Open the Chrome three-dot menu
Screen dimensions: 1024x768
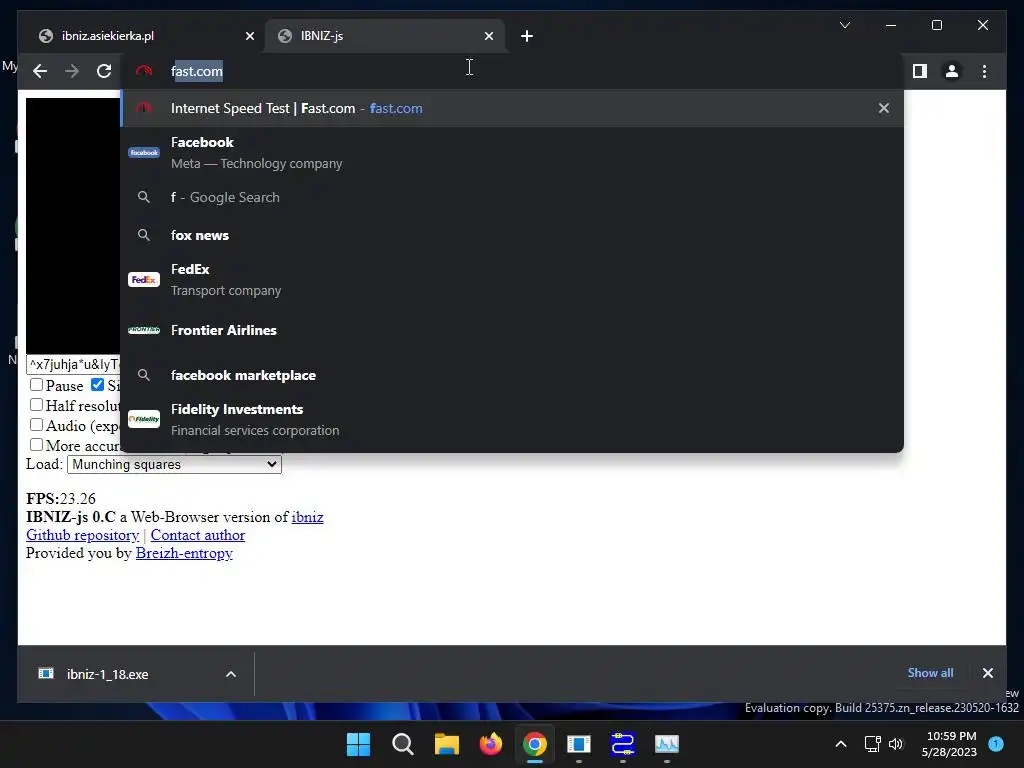[x=984, y=71]
